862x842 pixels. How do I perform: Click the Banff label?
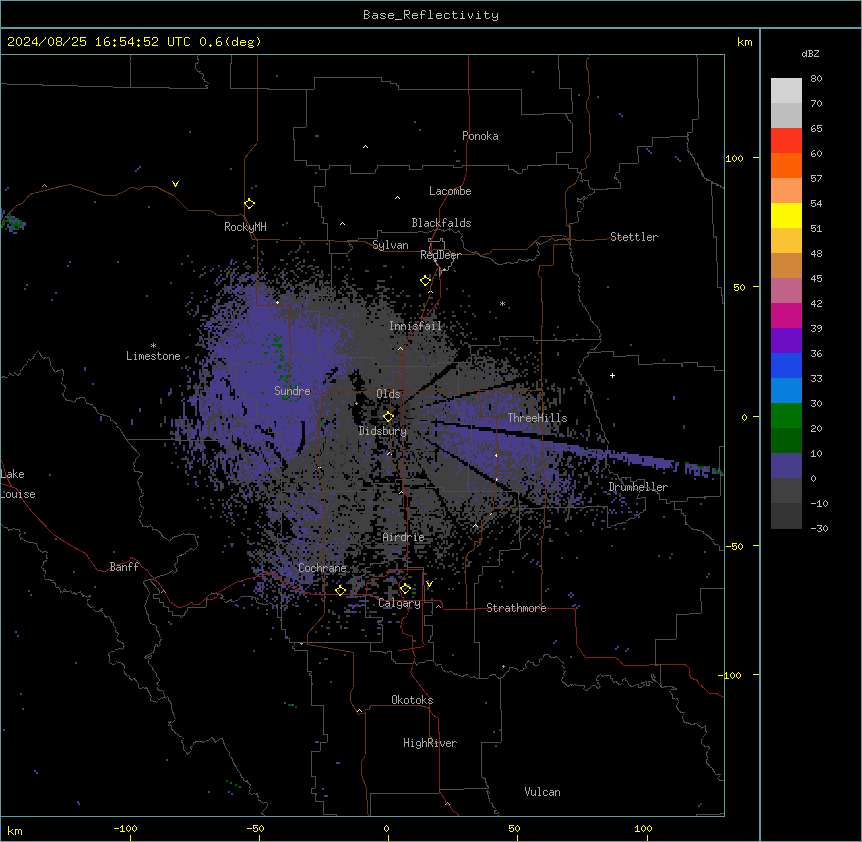(x=124, y=567)
